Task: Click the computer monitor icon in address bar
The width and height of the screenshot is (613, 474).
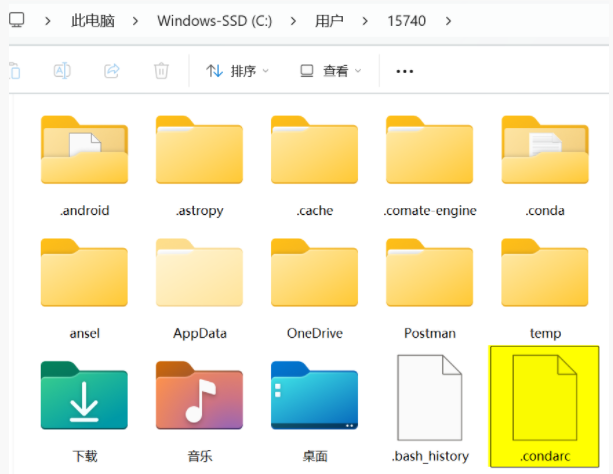Action: pos(16,20)
